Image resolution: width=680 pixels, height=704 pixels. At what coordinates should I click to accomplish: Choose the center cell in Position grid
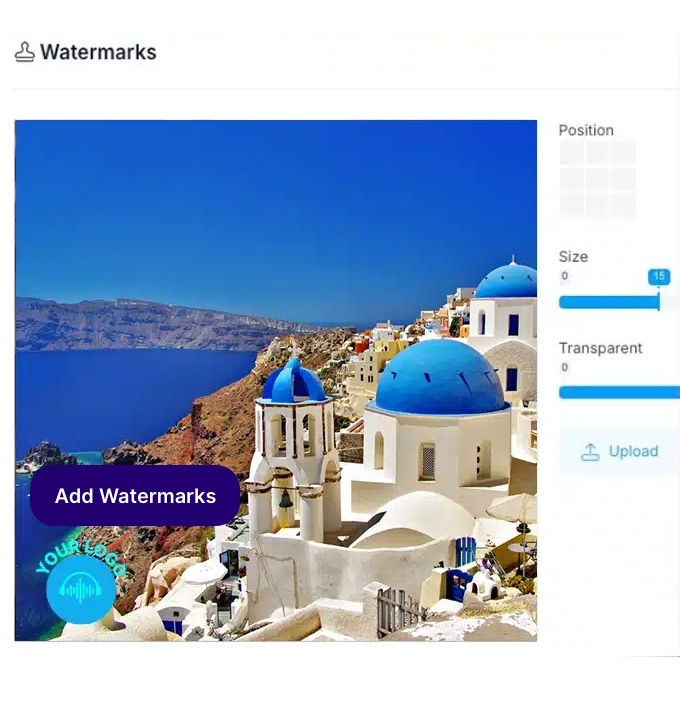click(597, 179)
